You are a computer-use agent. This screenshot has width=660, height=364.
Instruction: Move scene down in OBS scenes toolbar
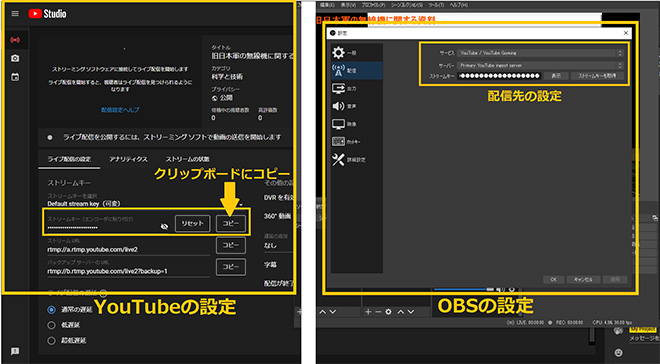(x=333, y=312)
